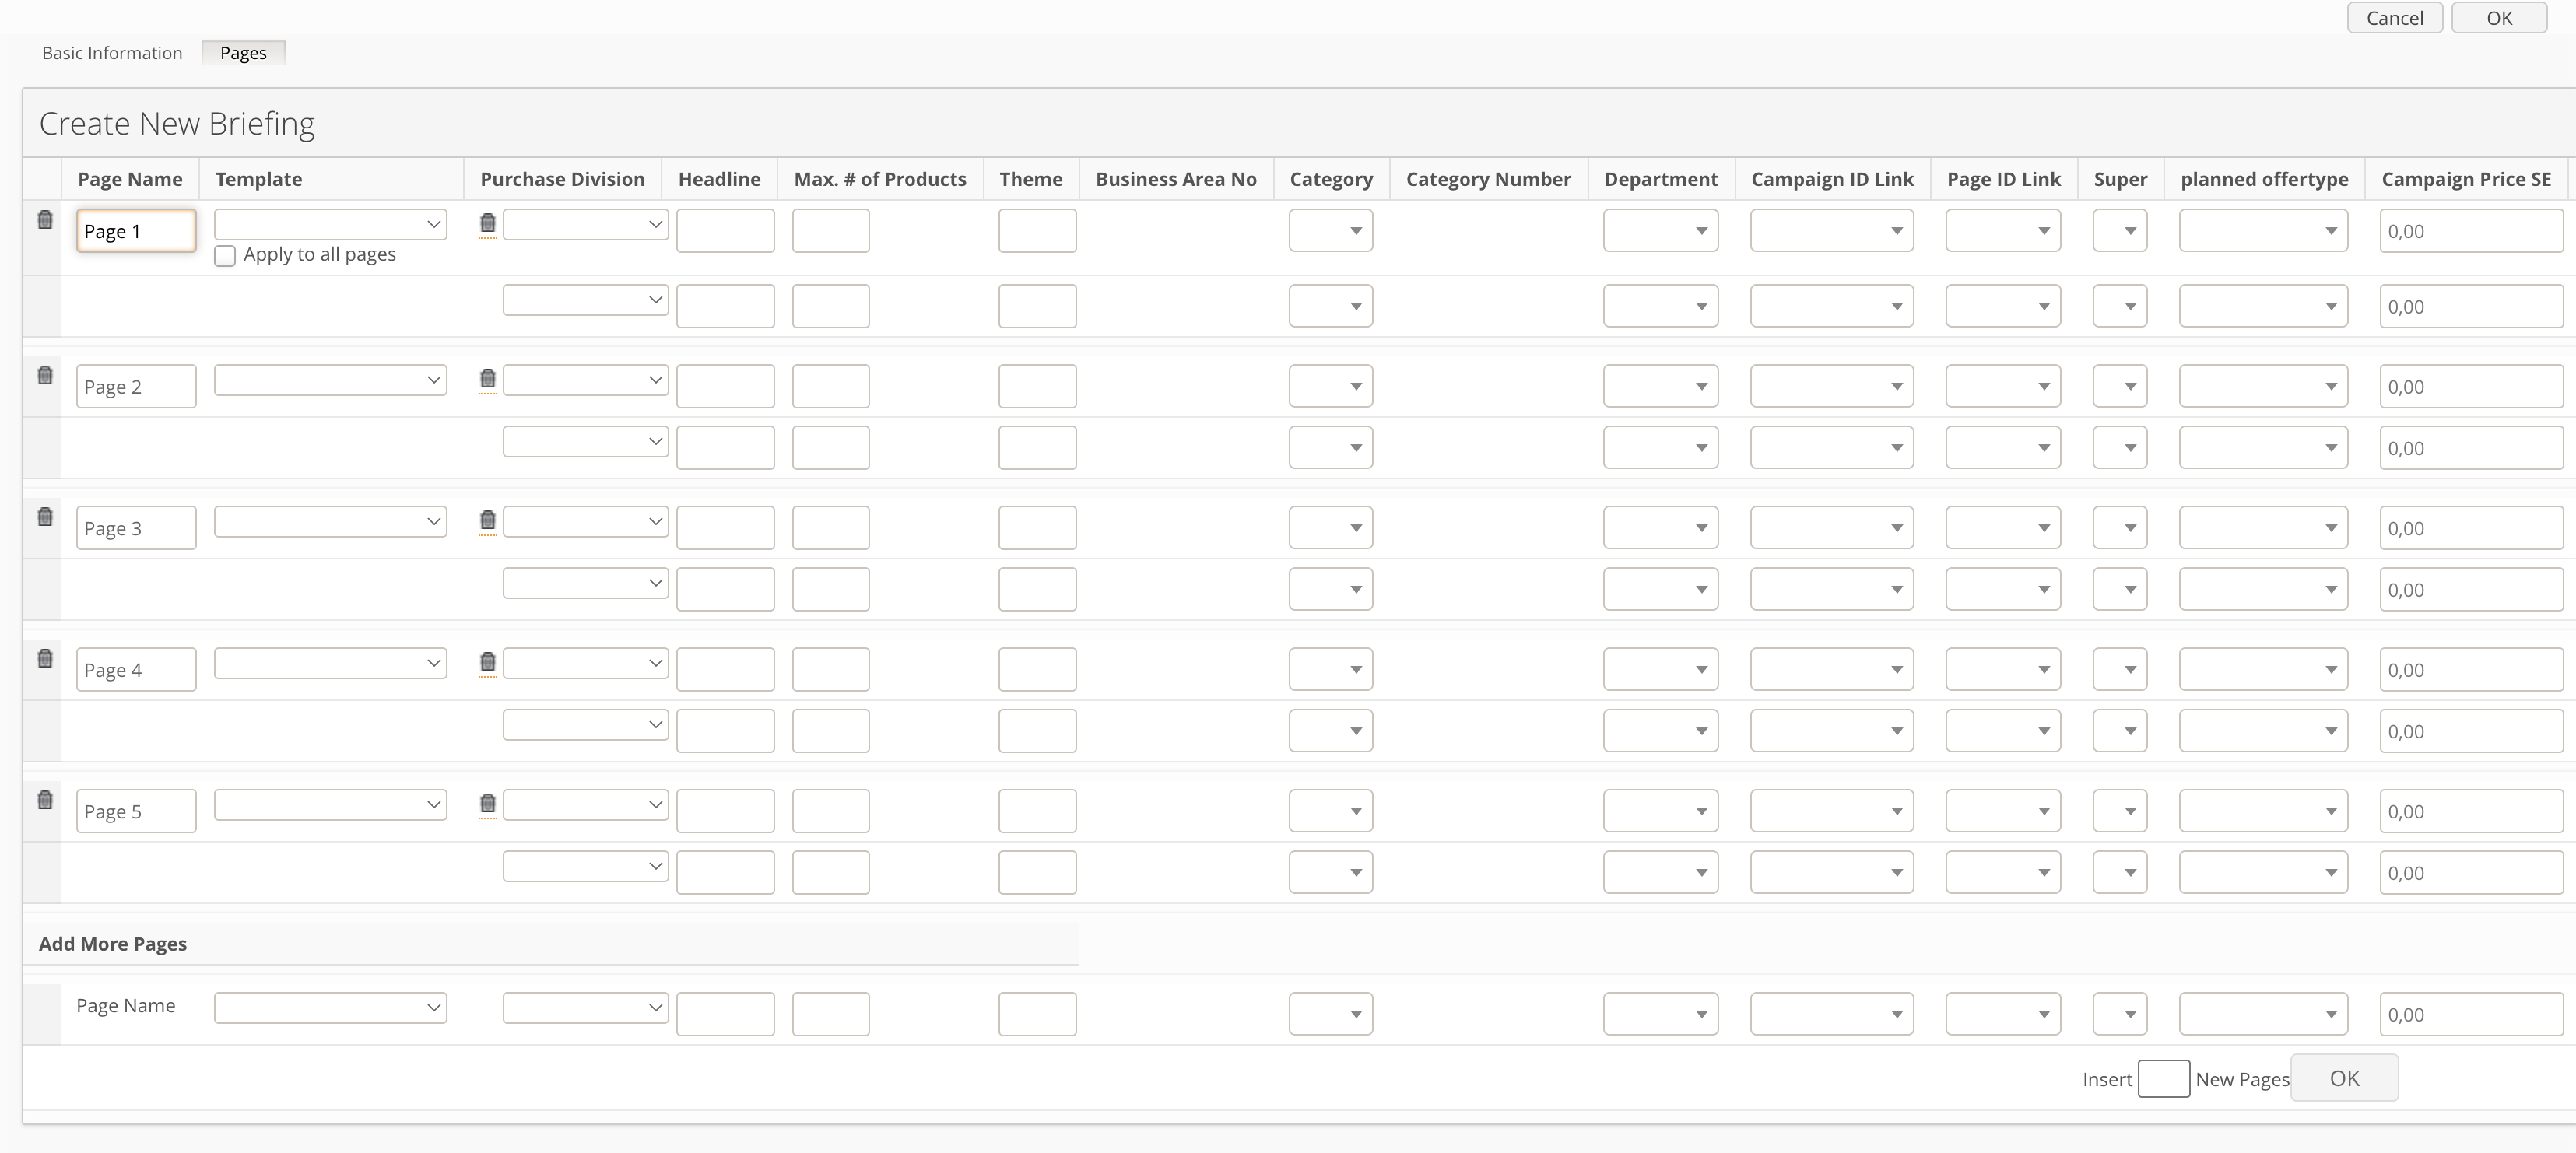Click Theme field in Page 4 second row
Screen dimensions: 2576x1153
point(1037,731)
